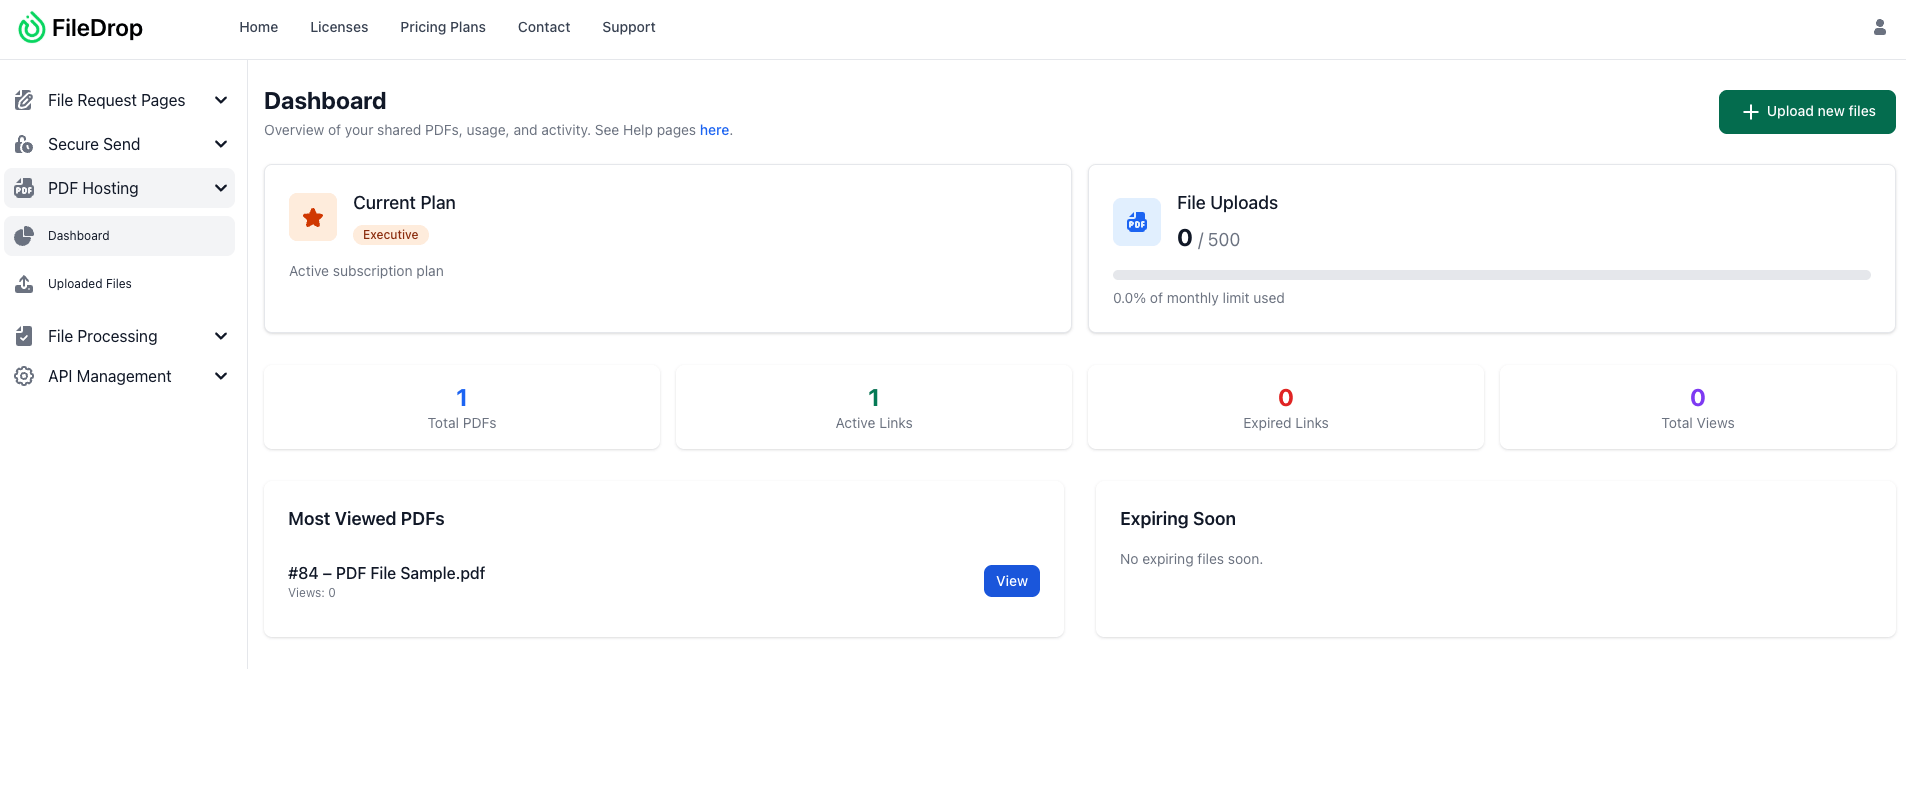The image size is (1906, 805).
Task: Go to the Licenses page
Action: (339, 27)
